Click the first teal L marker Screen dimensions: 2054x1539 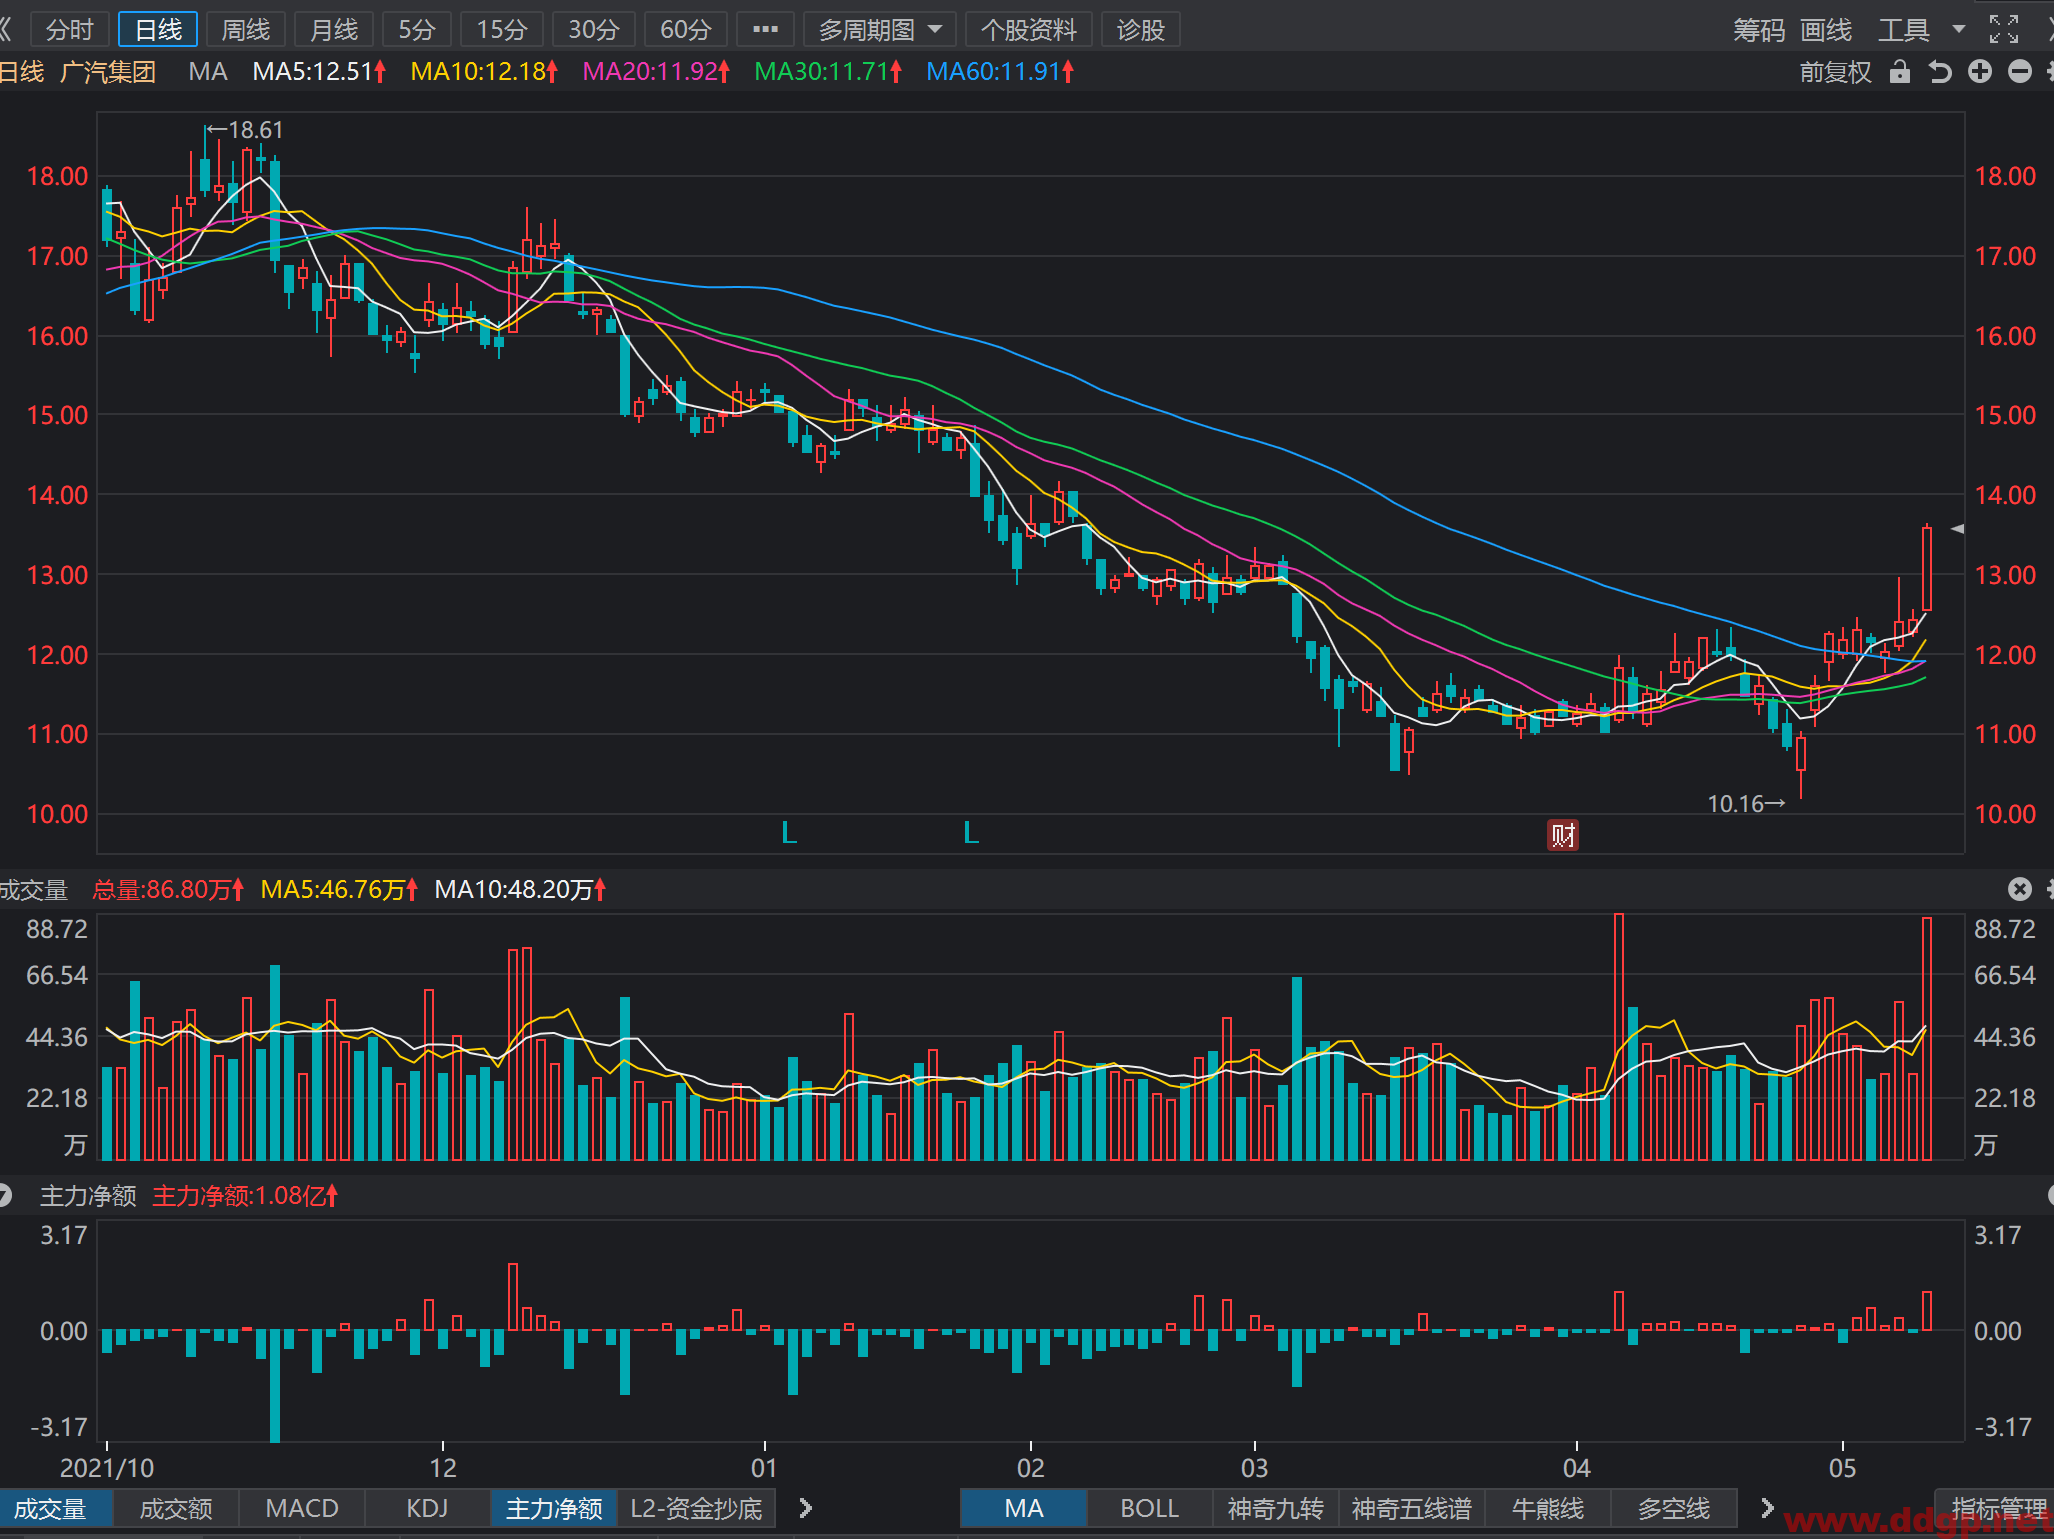(x=789, y=832)
